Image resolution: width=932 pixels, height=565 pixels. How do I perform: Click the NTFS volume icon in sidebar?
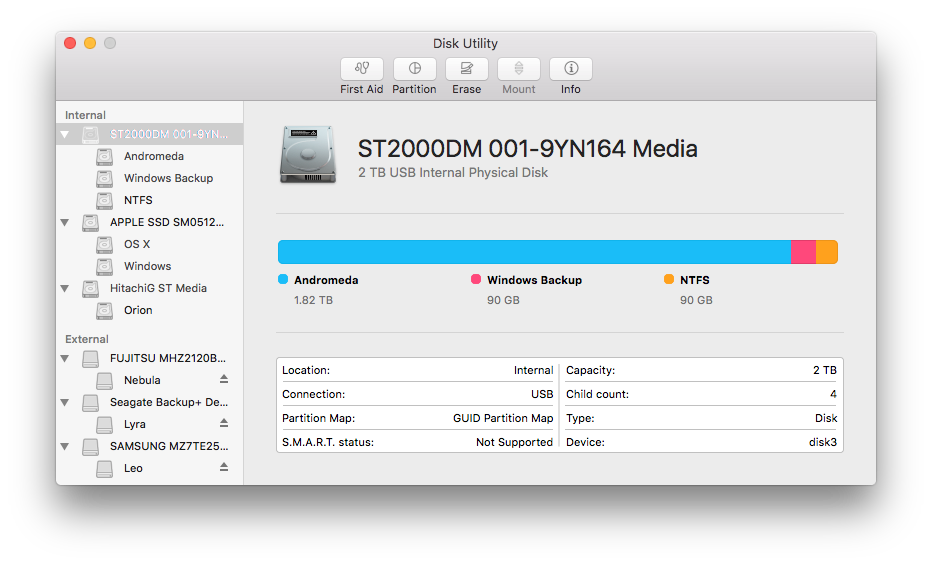[105, 200]
